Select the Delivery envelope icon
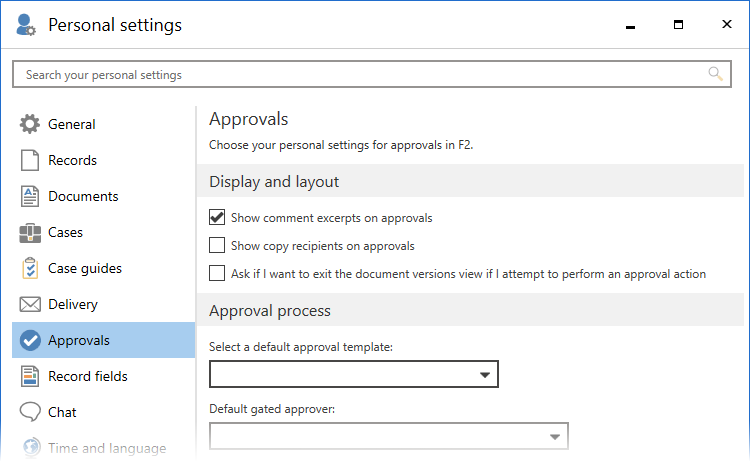 [x=30, y=305]
